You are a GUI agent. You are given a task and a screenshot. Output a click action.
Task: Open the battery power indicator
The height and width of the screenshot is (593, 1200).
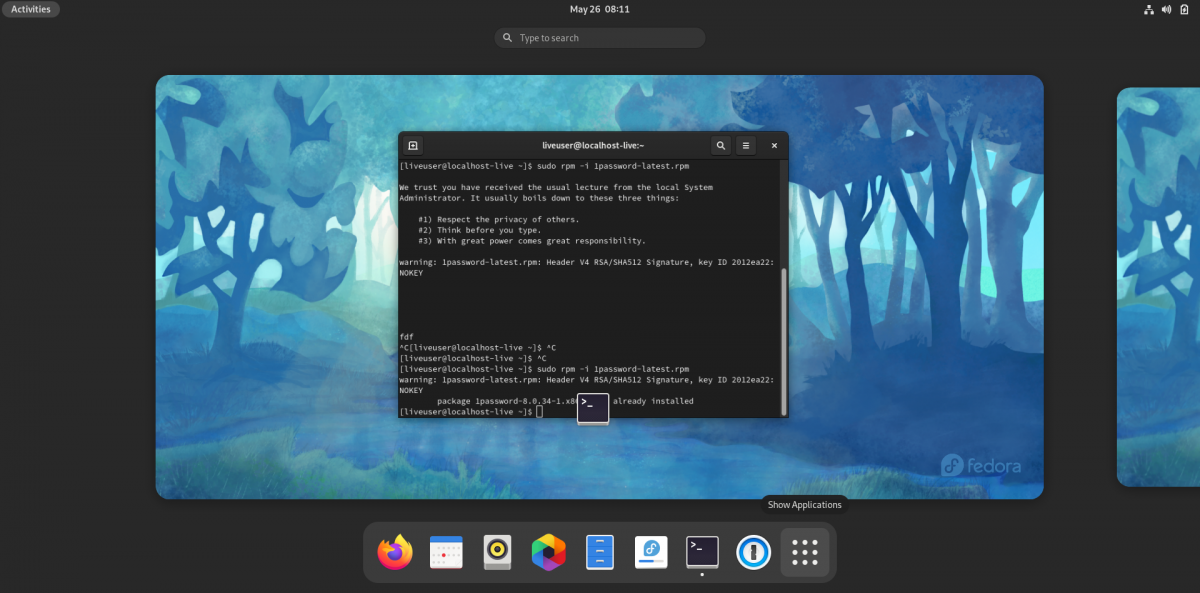coord(1182,10)
